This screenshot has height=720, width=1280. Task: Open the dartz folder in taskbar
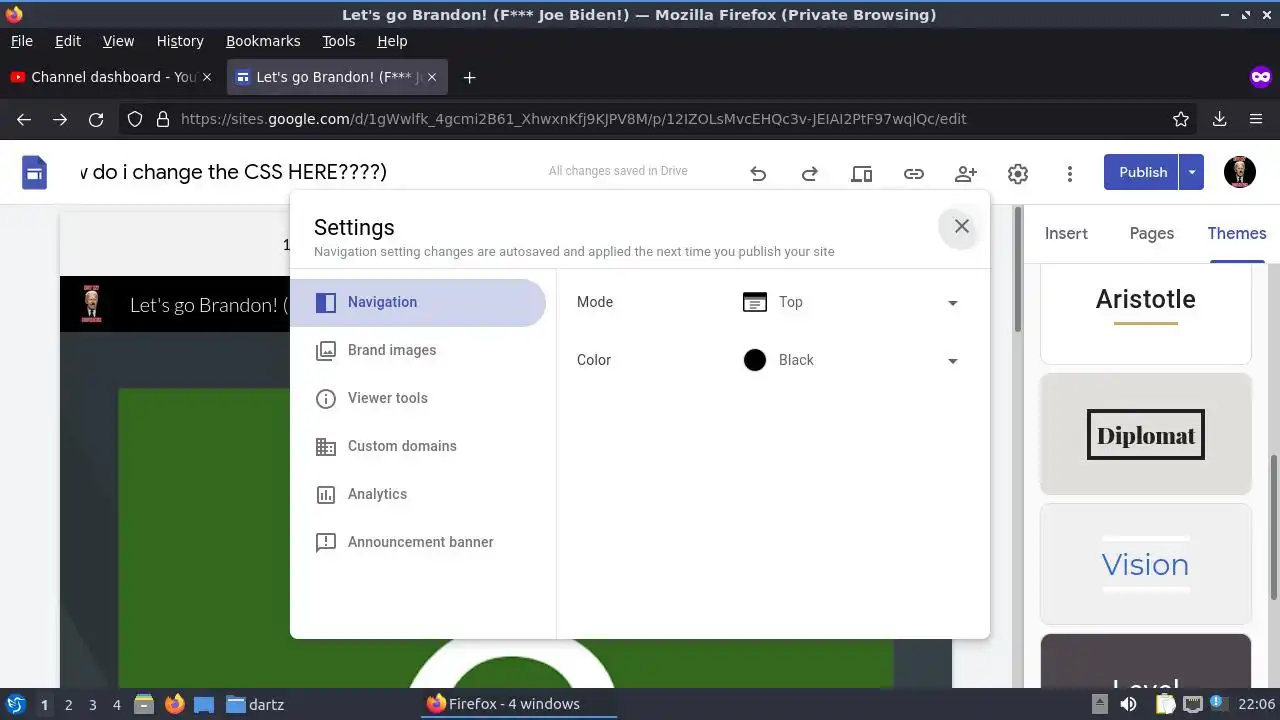255,704
